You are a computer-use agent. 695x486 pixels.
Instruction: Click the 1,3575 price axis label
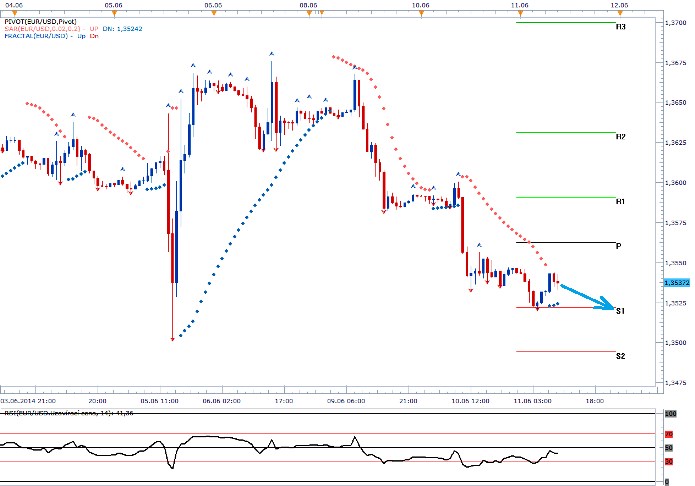tap(676, 223)
